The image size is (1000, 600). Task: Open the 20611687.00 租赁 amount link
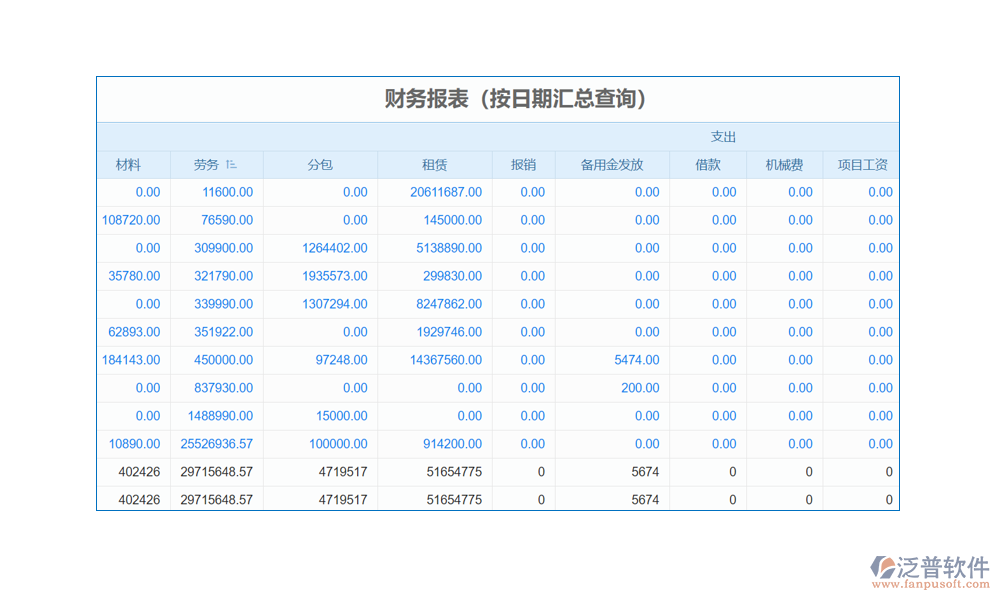point(446,192)
